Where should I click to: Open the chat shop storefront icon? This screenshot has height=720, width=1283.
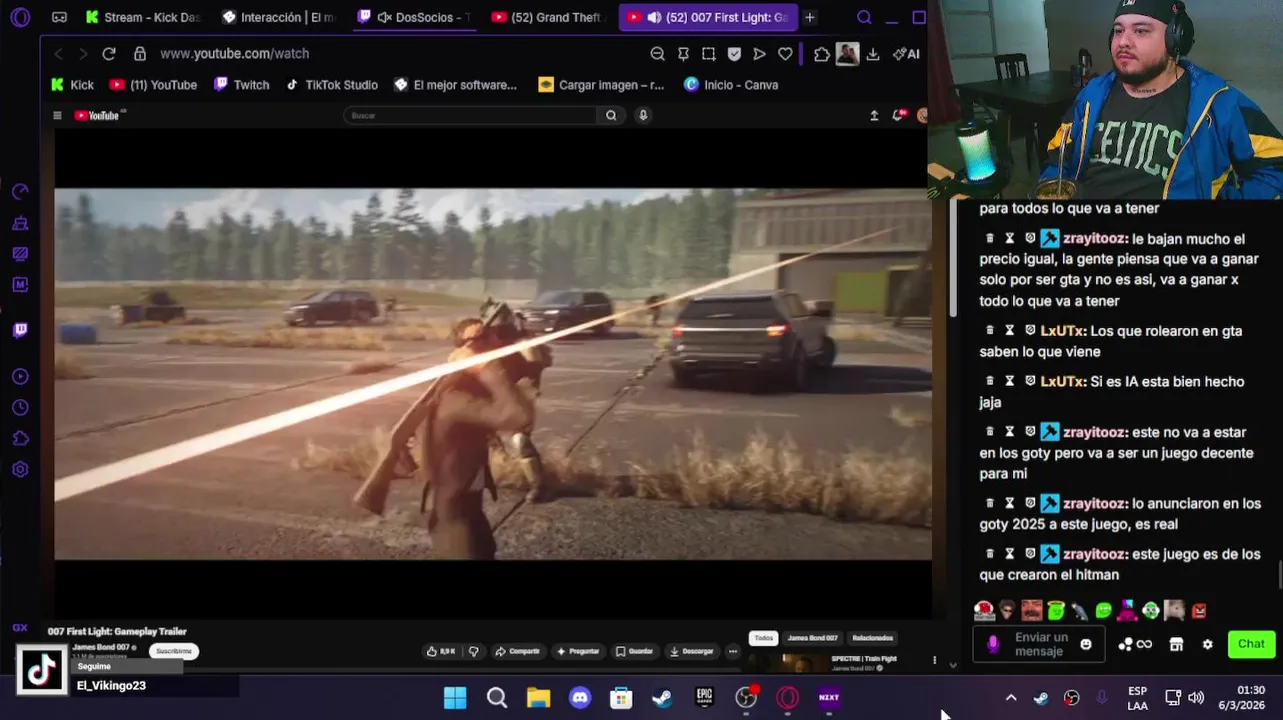tap(1176, 644)
